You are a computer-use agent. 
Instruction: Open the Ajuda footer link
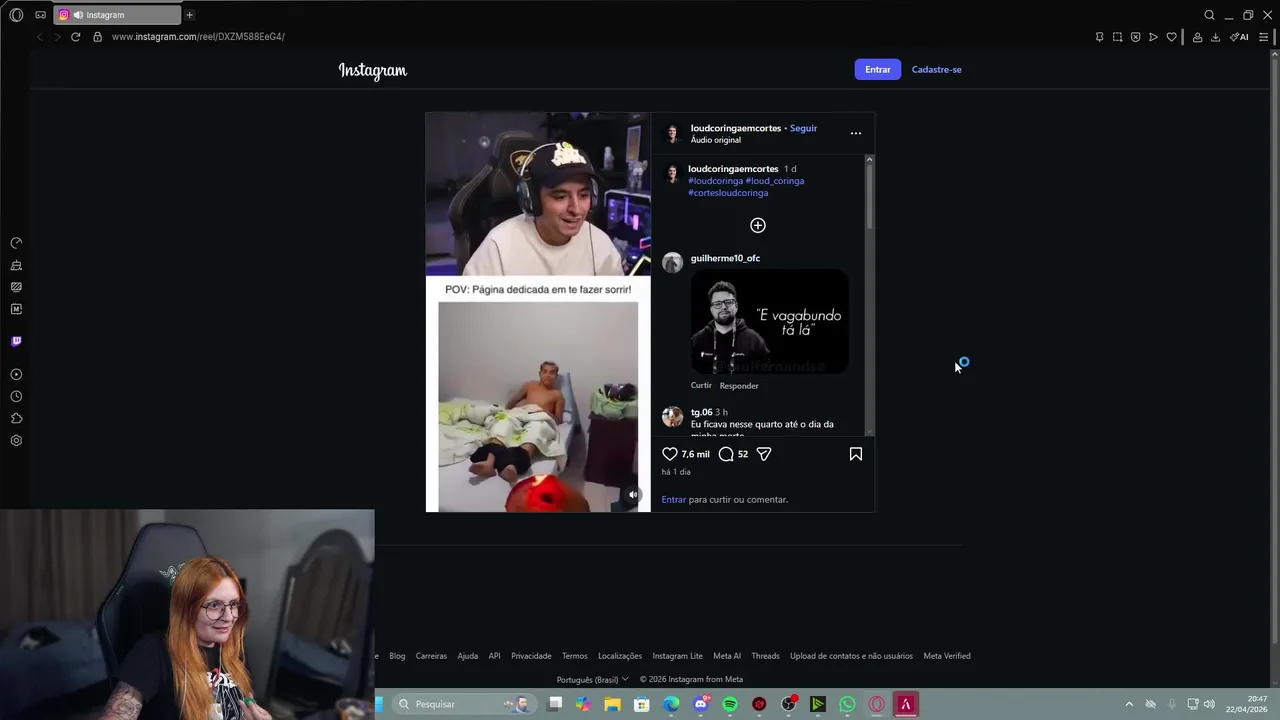(x=467, y=656)
